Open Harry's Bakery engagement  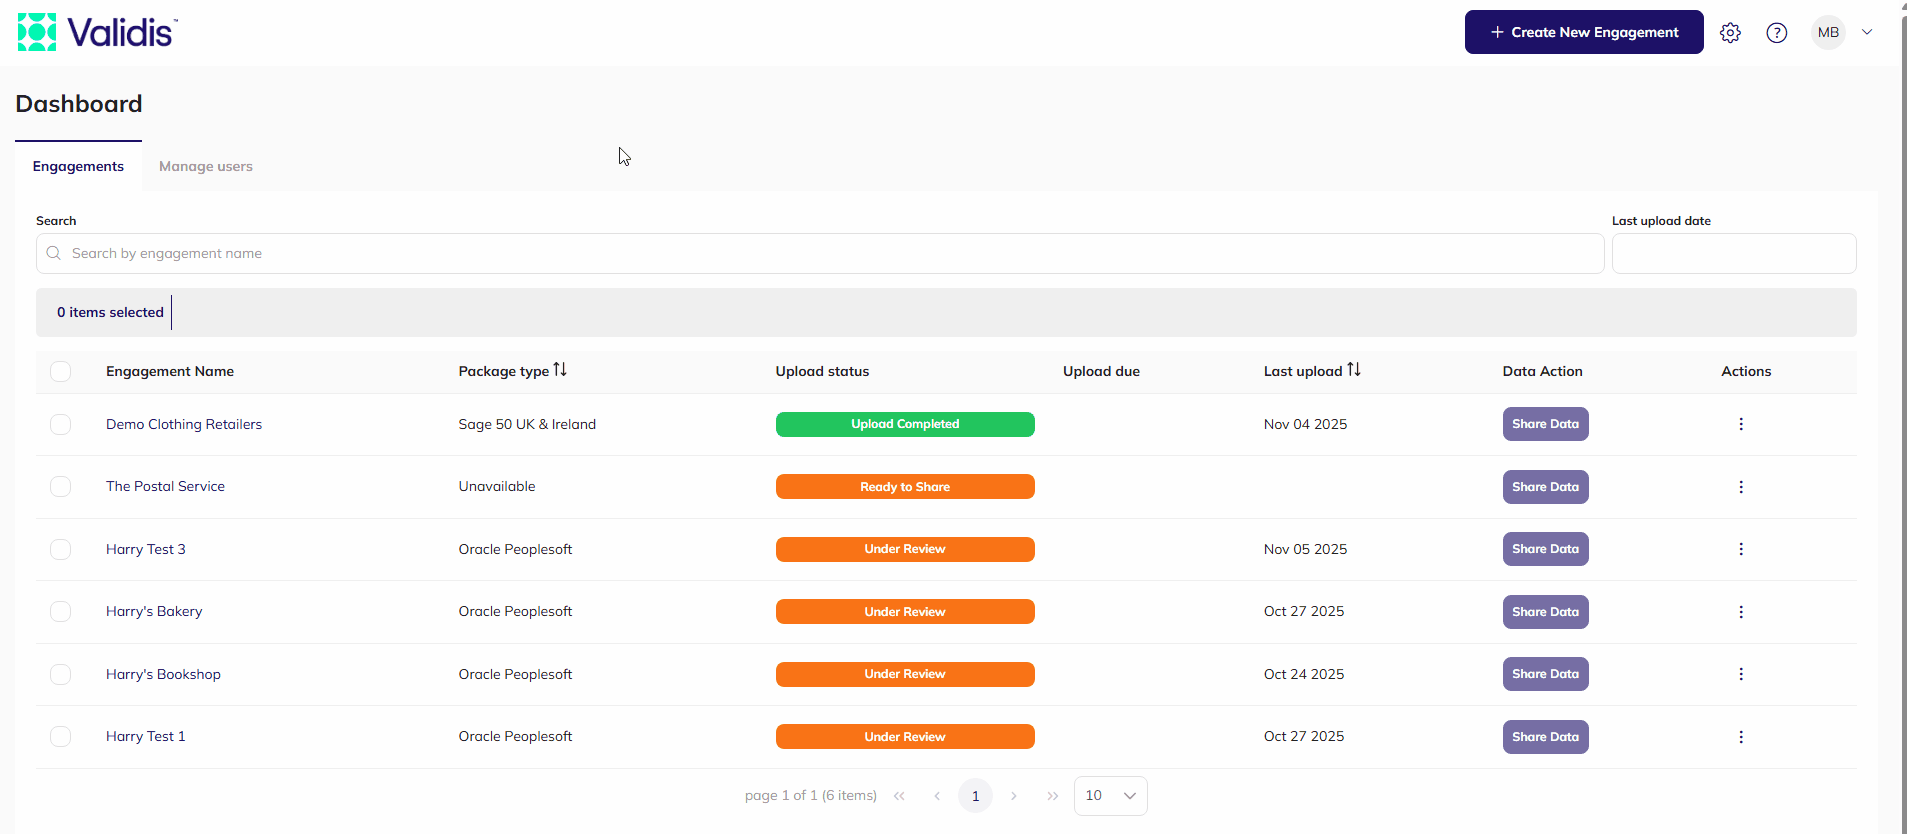tap(154, 611)
